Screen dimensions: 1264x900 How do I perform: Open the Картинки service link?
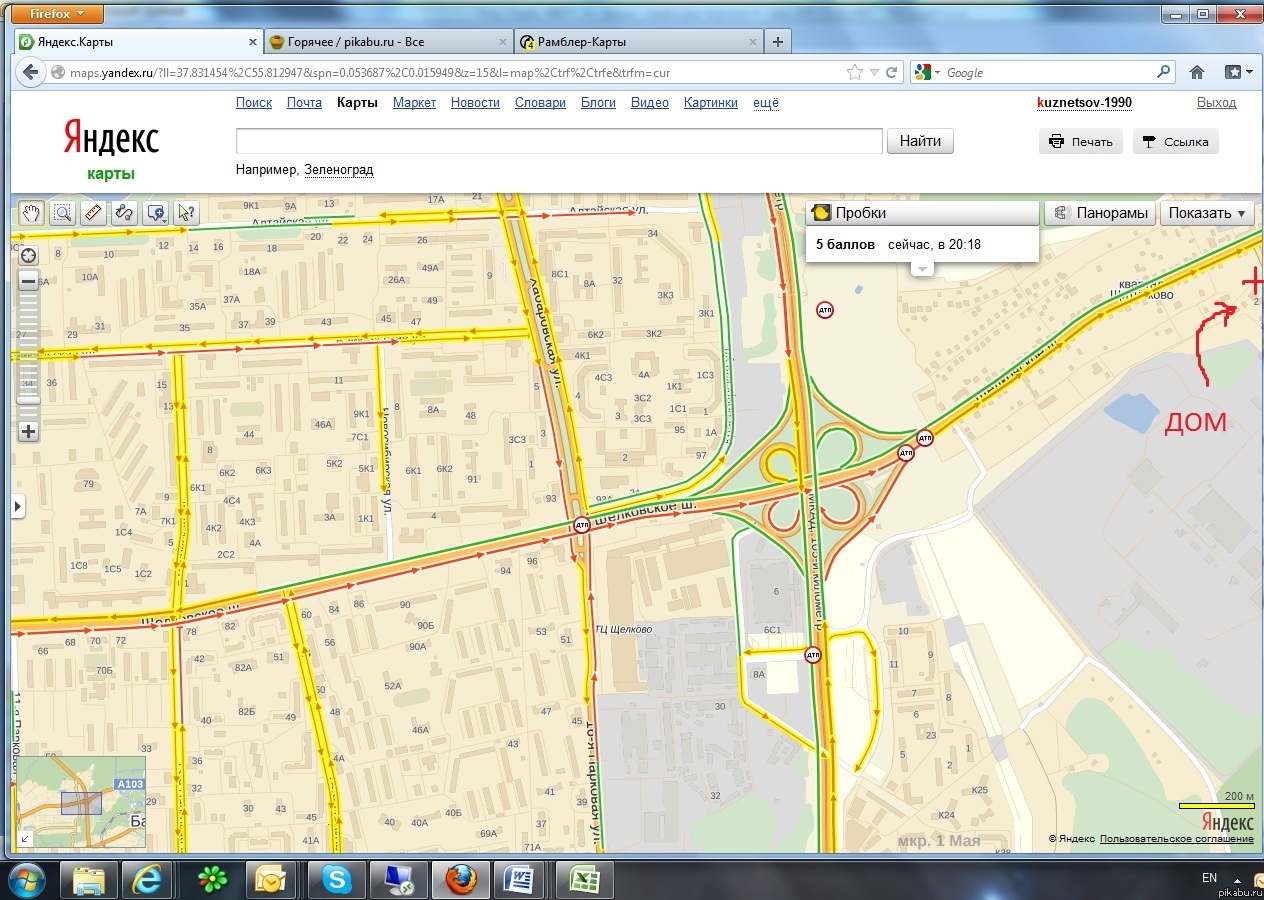point(711,103)
